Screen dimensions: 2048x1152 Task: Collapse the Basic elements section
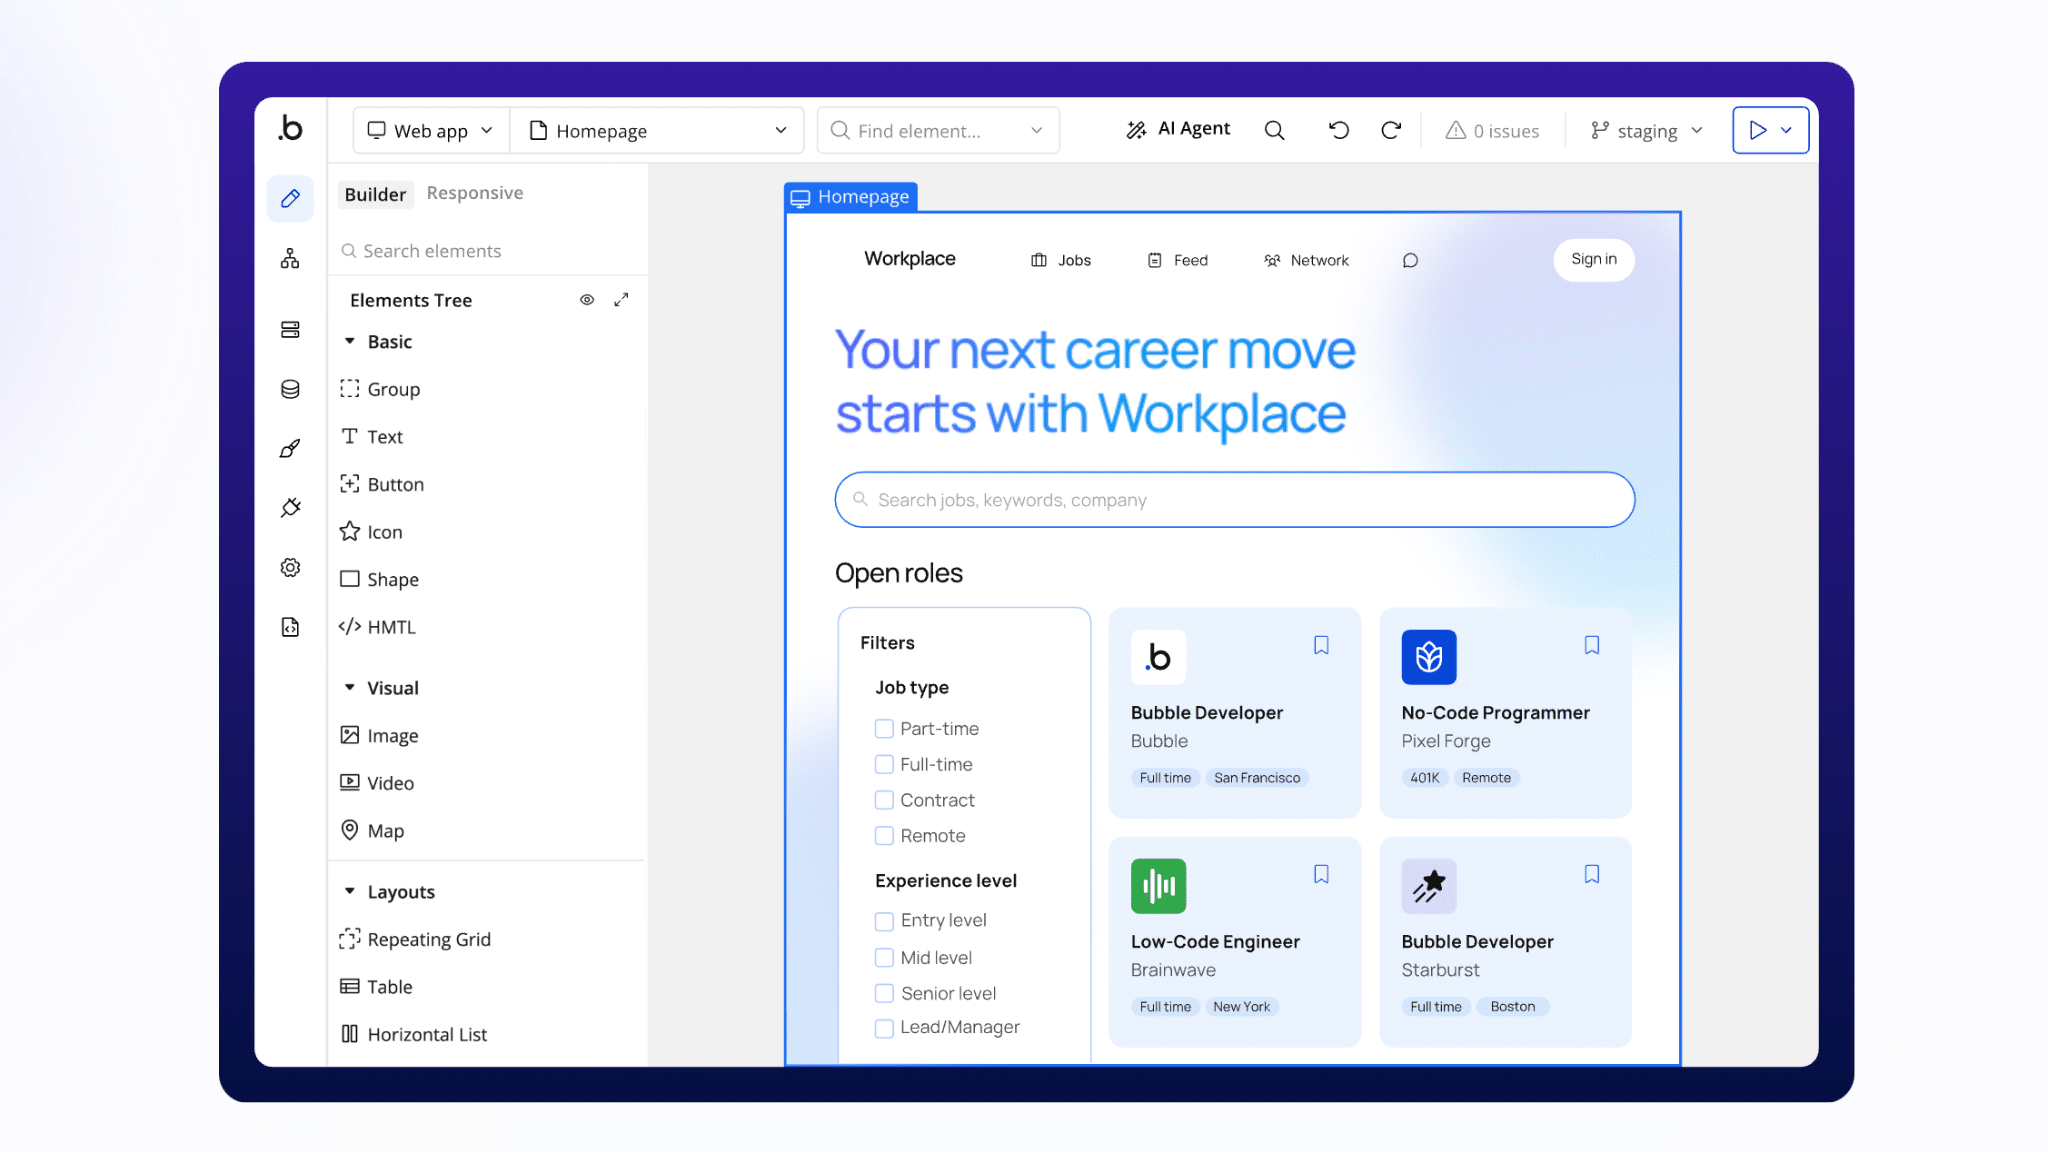coord(350,341)
